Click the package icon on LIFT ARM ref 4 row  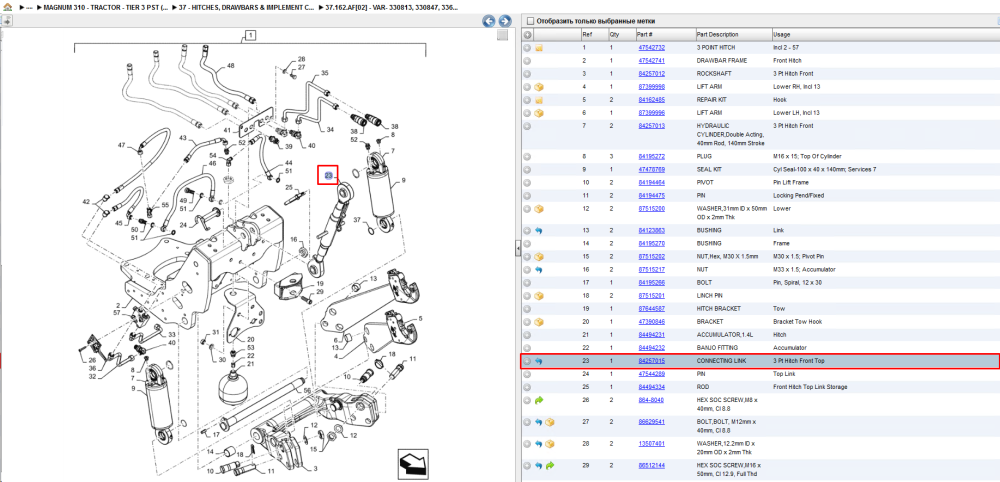coord(539,87)
